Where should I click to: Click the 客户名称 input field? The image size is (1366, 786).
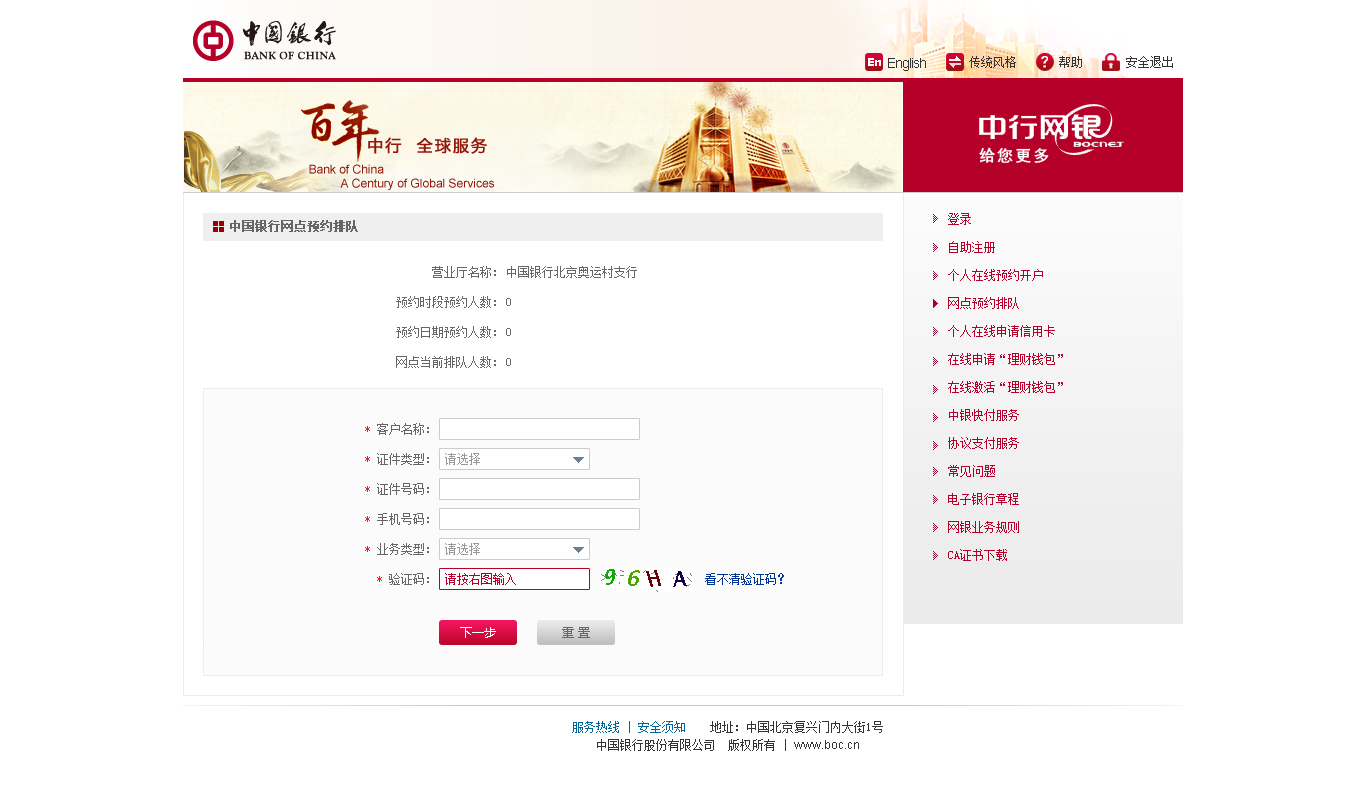(538, 428)
